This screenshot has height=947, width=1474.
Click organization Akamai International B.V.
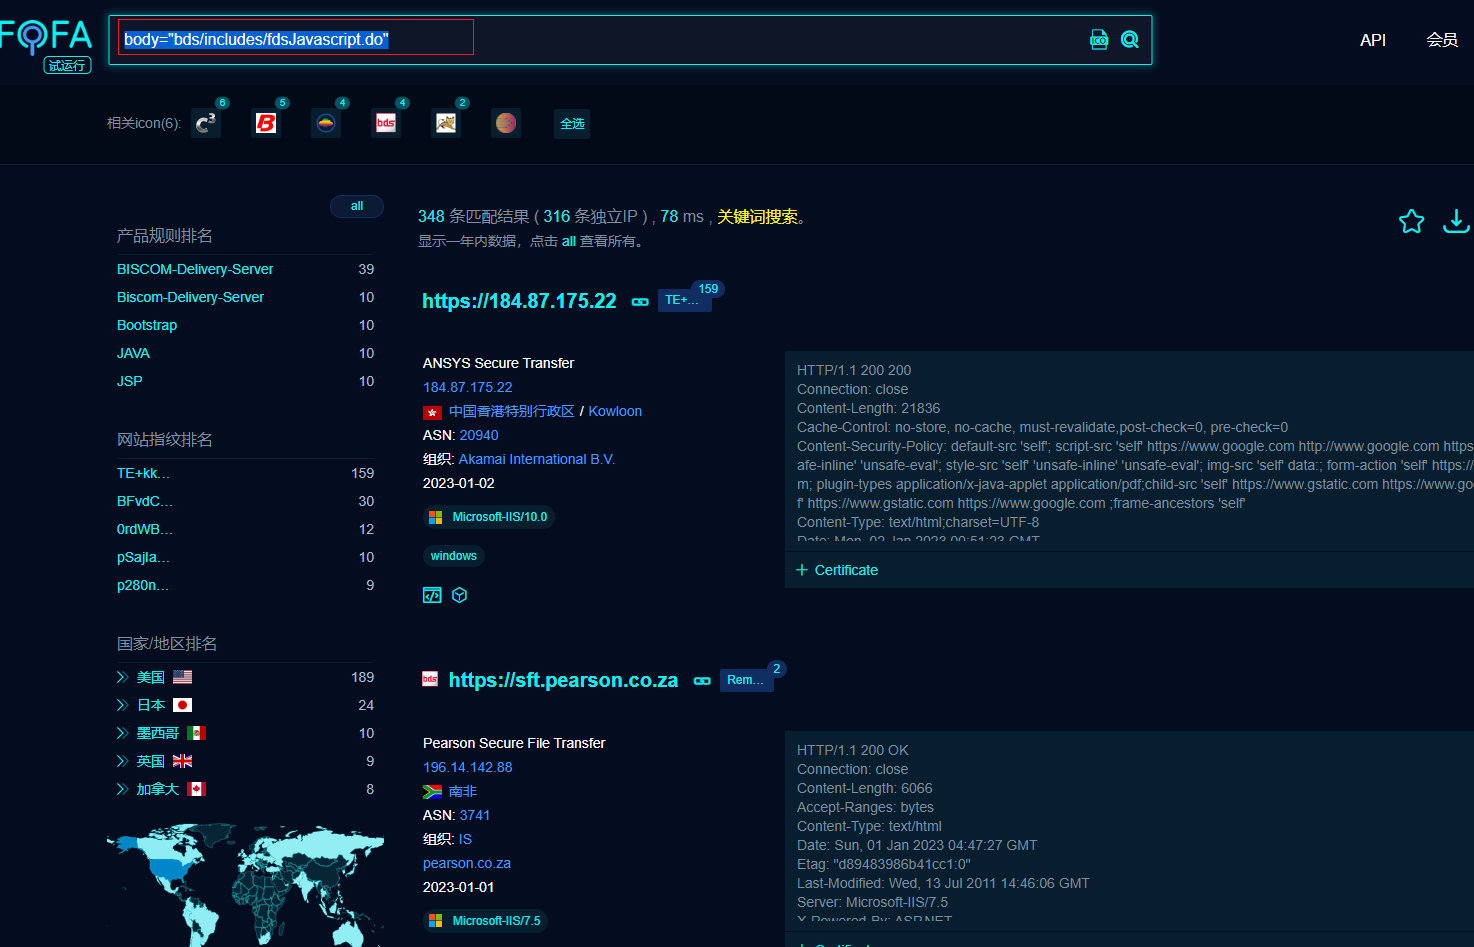click(x=537, y=459)
